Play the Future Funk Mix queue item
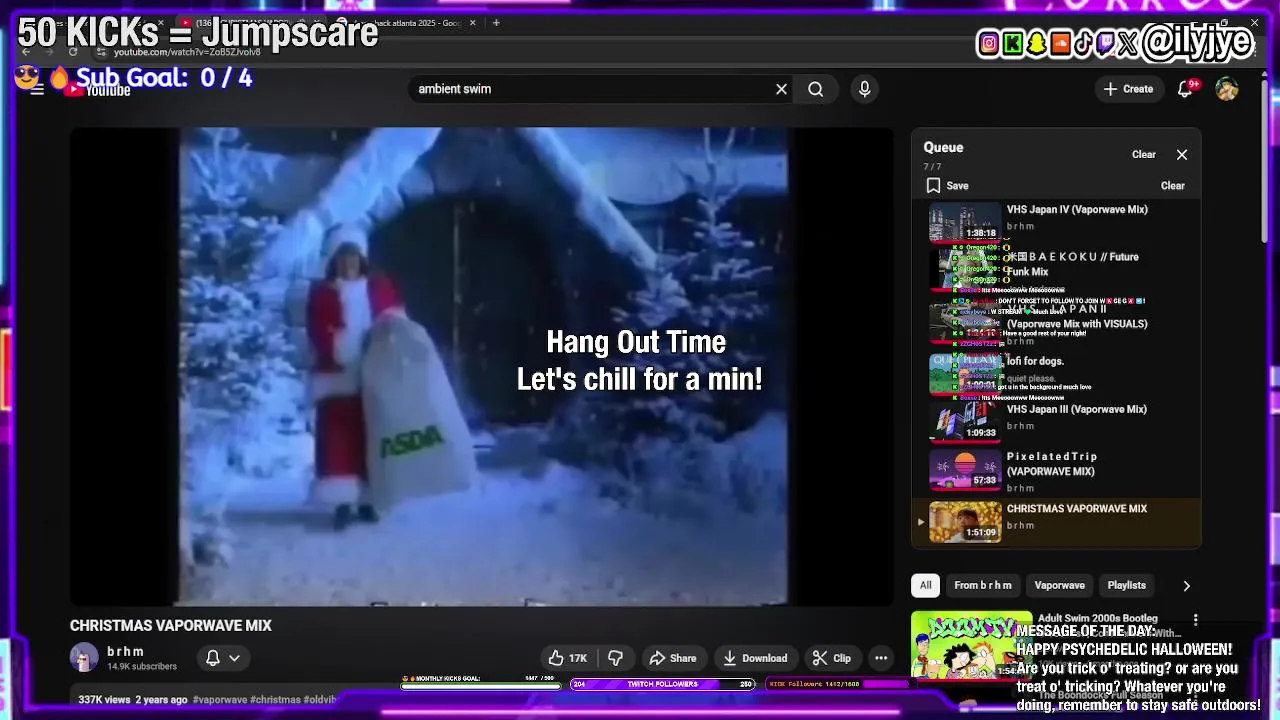1280x720 pixels. pyautogui.click(x=1056, y=267)
